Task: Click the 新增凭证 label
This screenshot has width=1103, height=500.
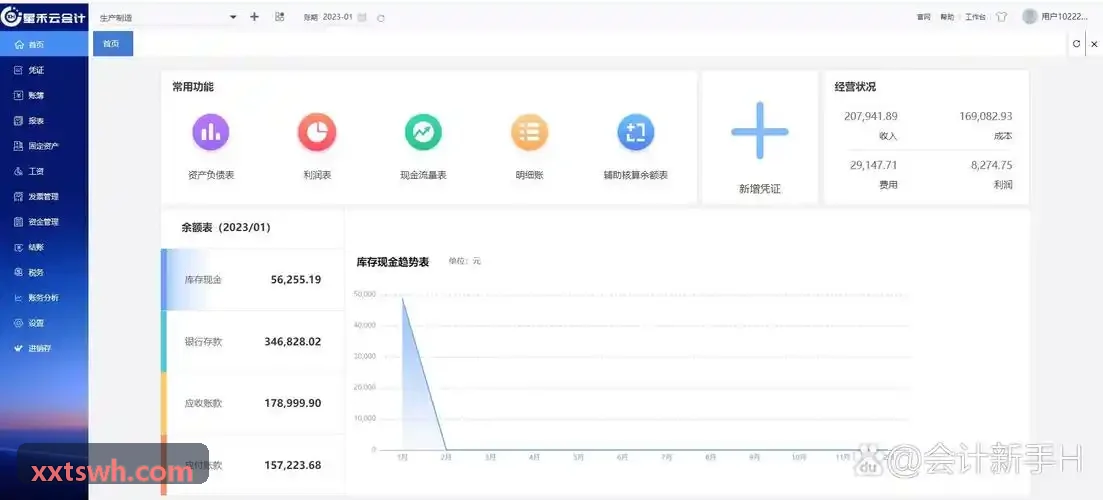Action: (x=760, y=189)
